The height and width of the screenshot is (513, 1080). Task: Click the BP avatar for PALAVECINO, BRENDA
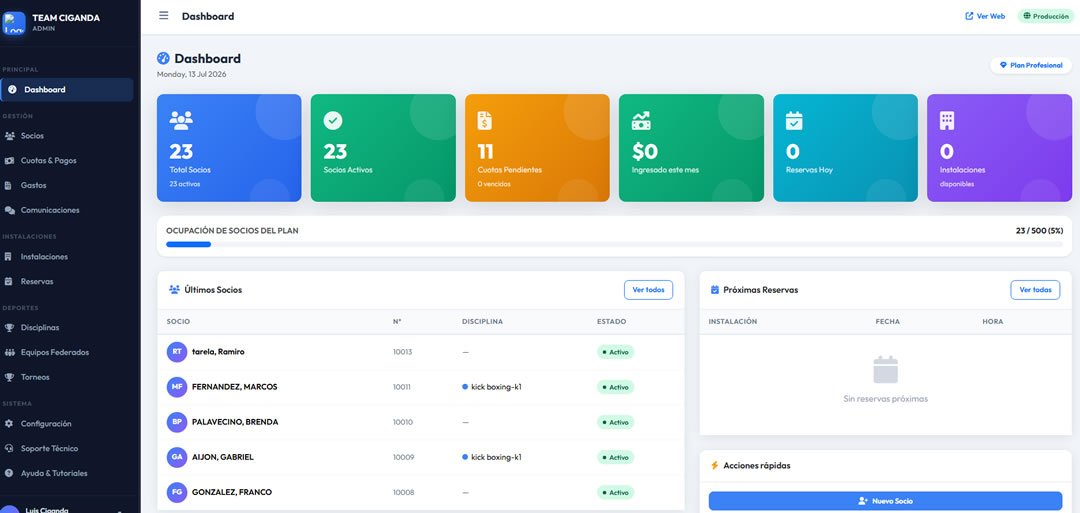(x=177, y=422)
